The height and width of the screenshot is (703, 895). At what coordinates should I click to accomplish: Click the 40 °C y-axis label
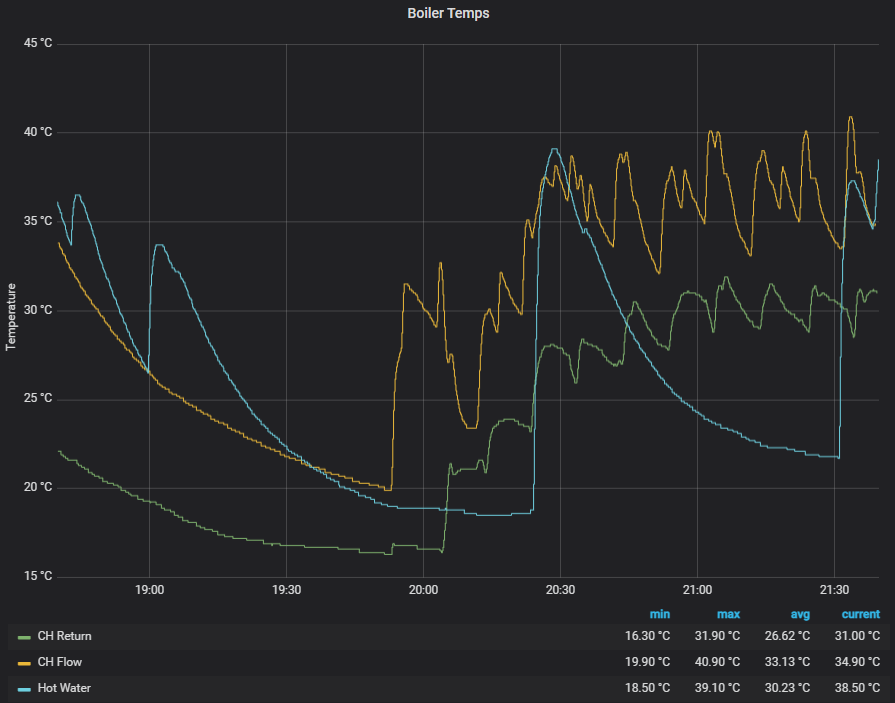(x=38, y=132)
